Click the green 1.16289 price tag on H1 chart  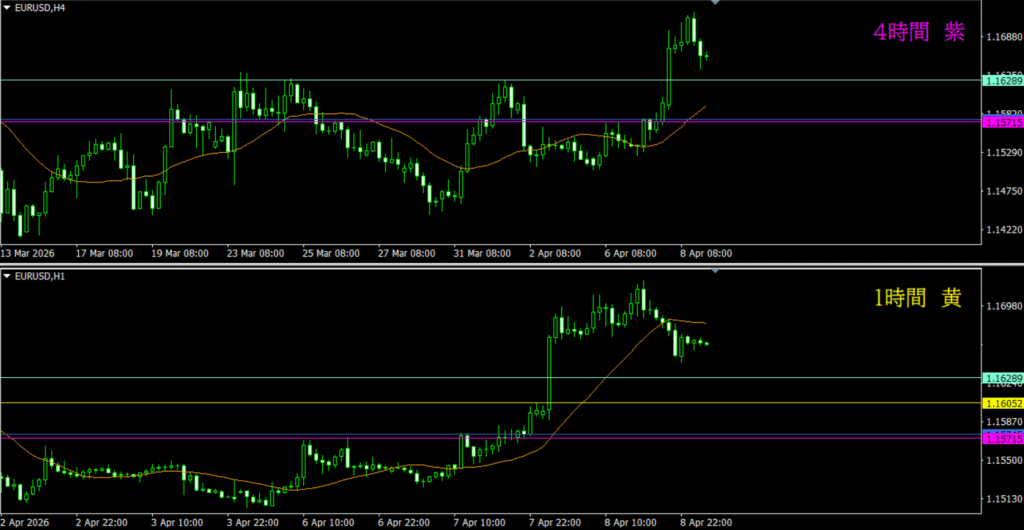pos(1002,378)
